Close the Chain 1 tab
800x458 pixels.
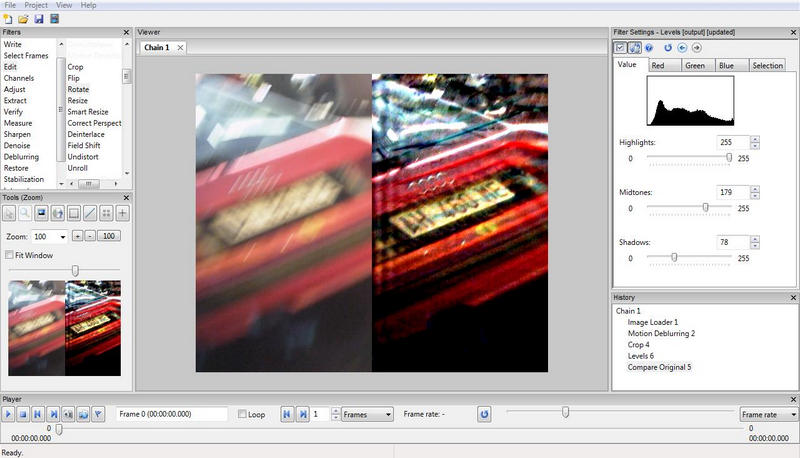[x=180, y=47]
